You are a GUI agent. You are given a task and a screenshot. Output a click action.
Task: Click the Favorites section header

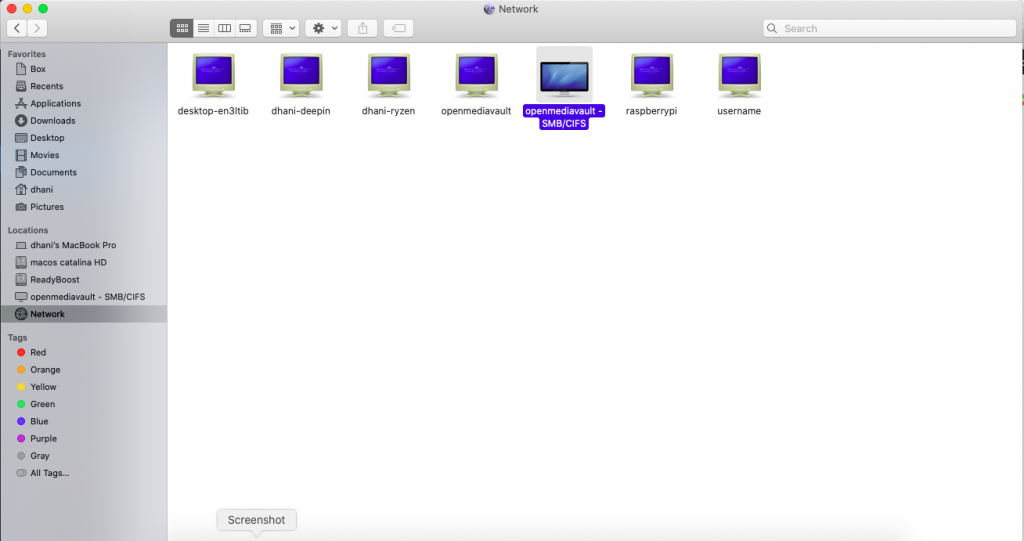(x=27, y=54)
